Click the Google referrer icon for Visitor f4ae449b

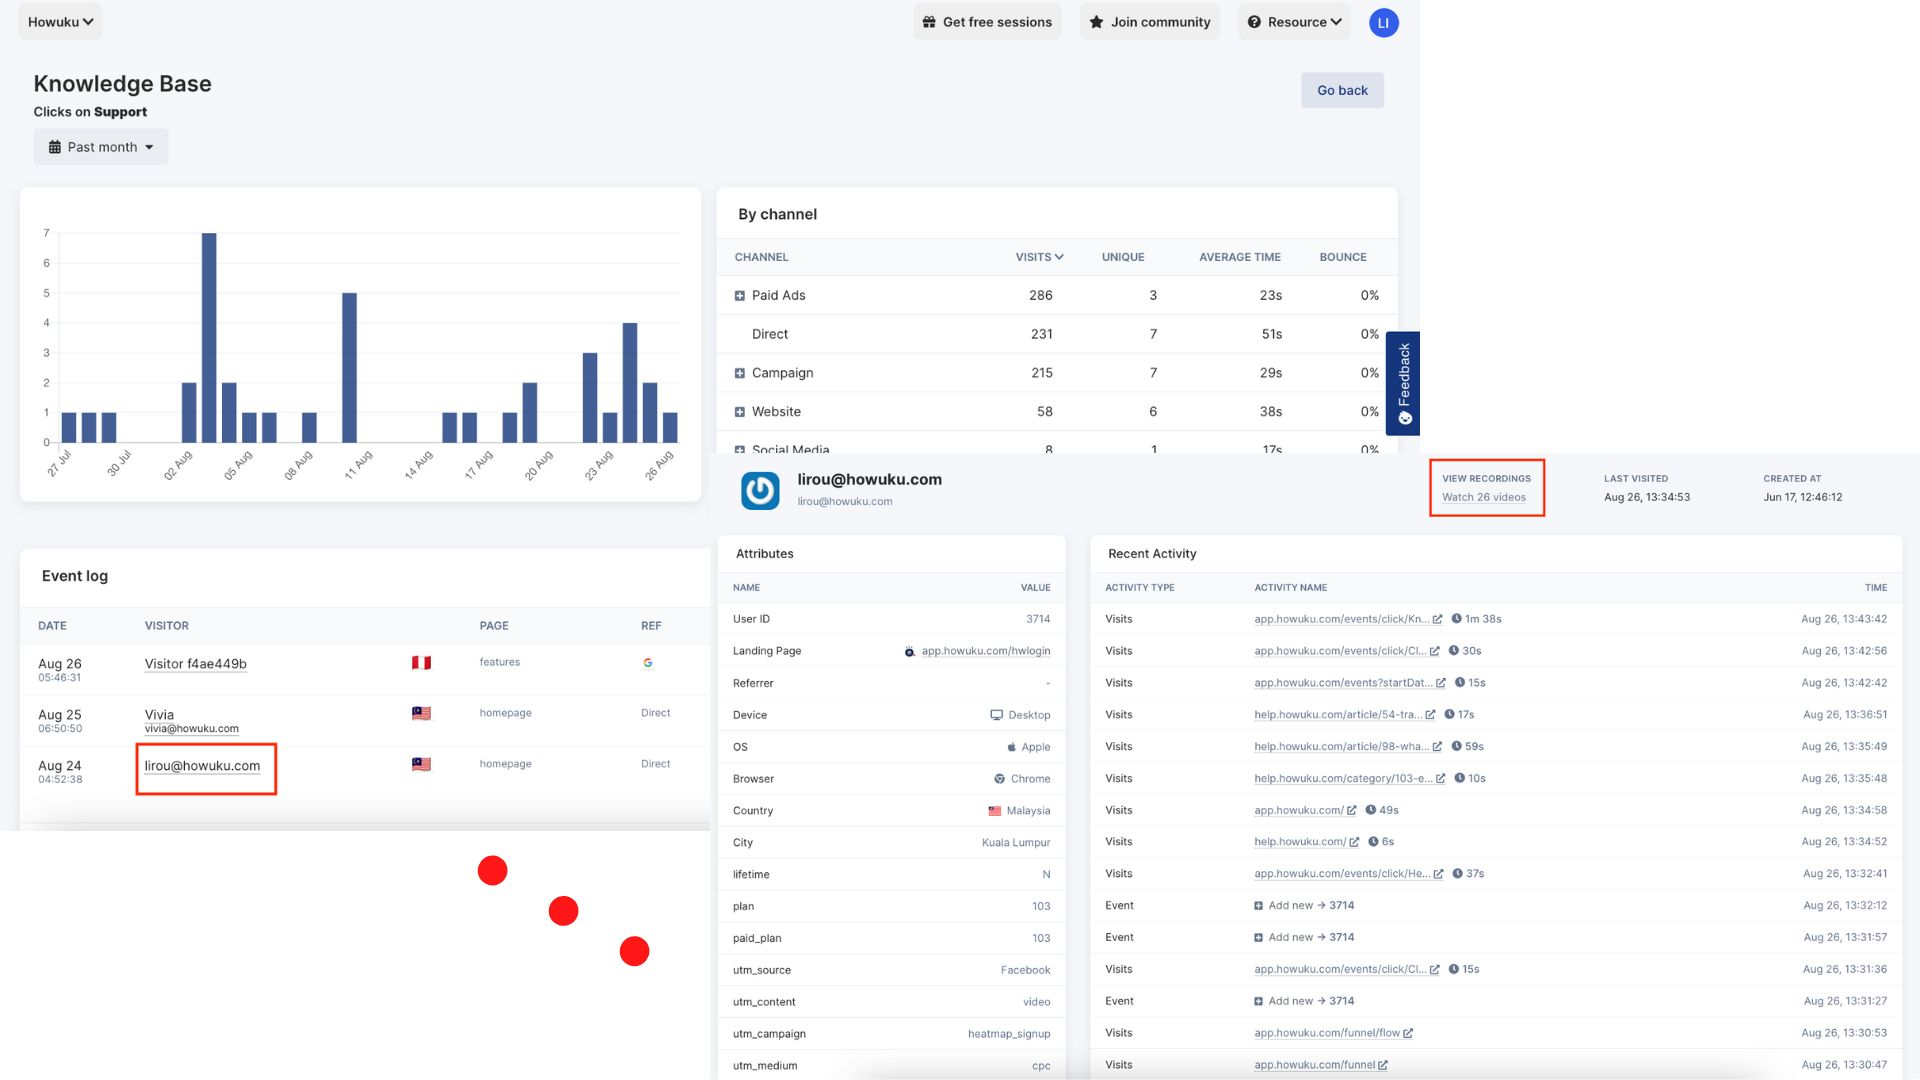648,663
